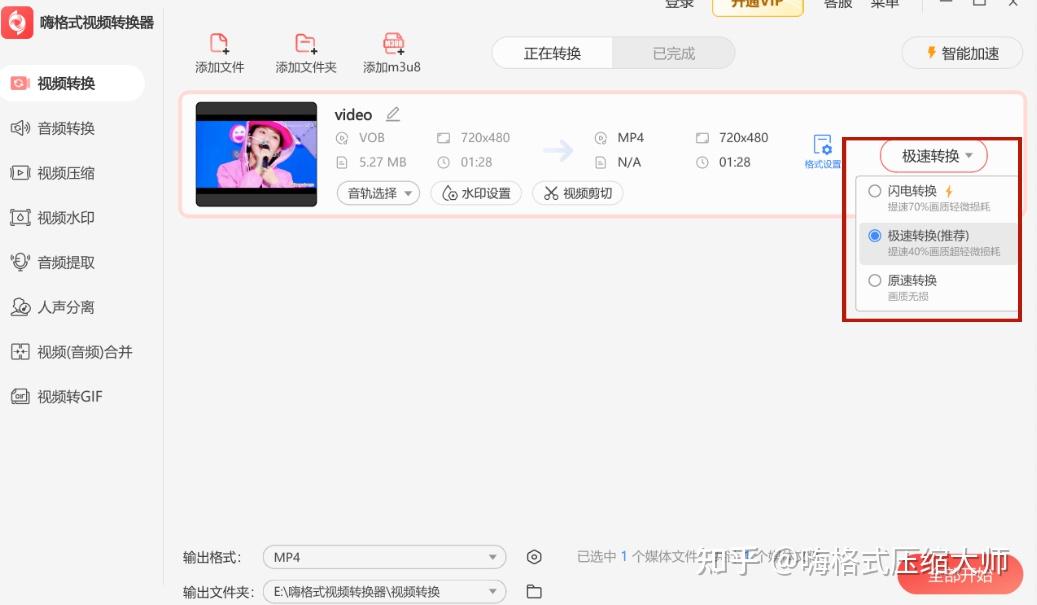Image resolution: width=1037 pixels, height=605 pixels.
Task: Expand the 音轨选择 dropdown
Action: tap(378, 194)
